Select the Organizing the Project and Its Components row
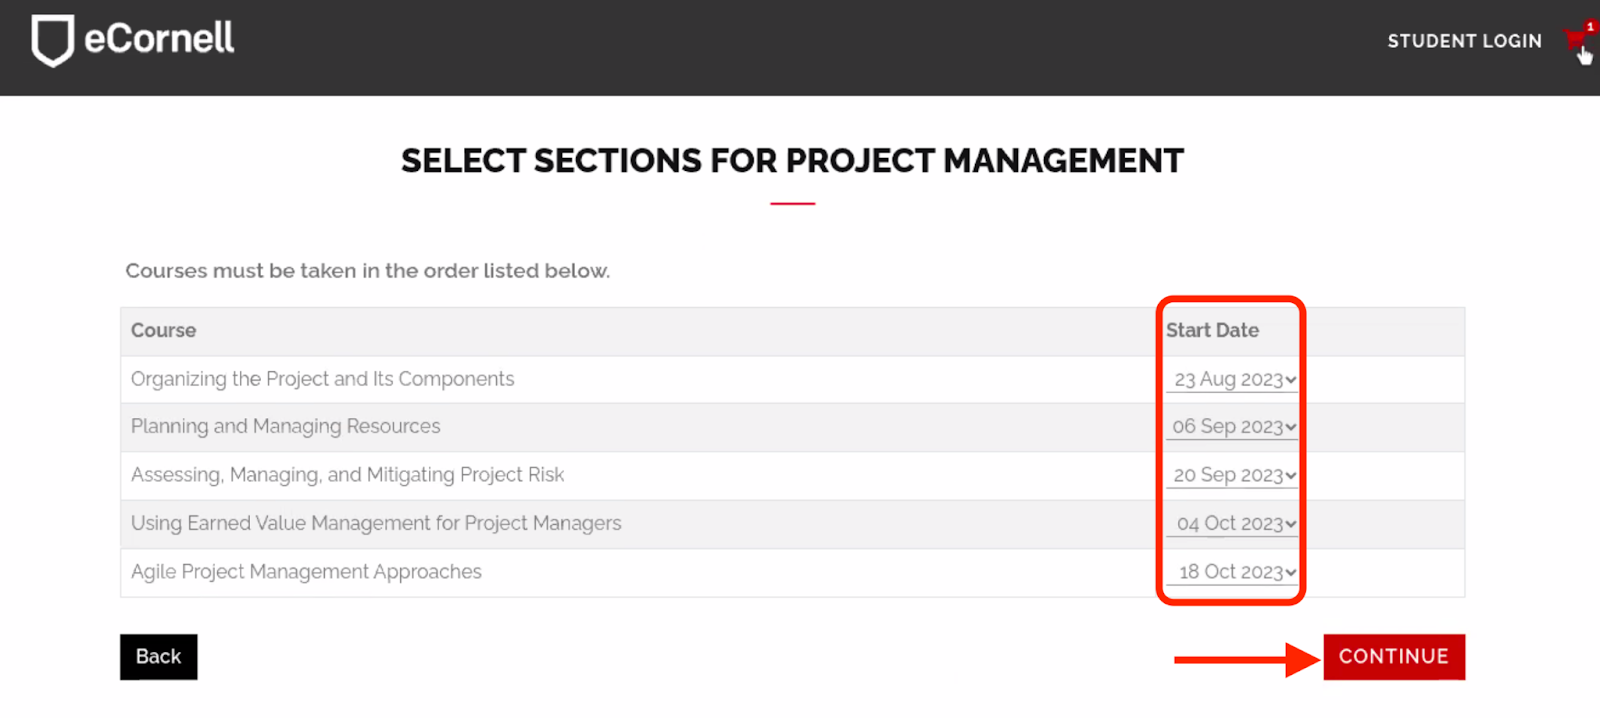 click(x=322, y=379)
